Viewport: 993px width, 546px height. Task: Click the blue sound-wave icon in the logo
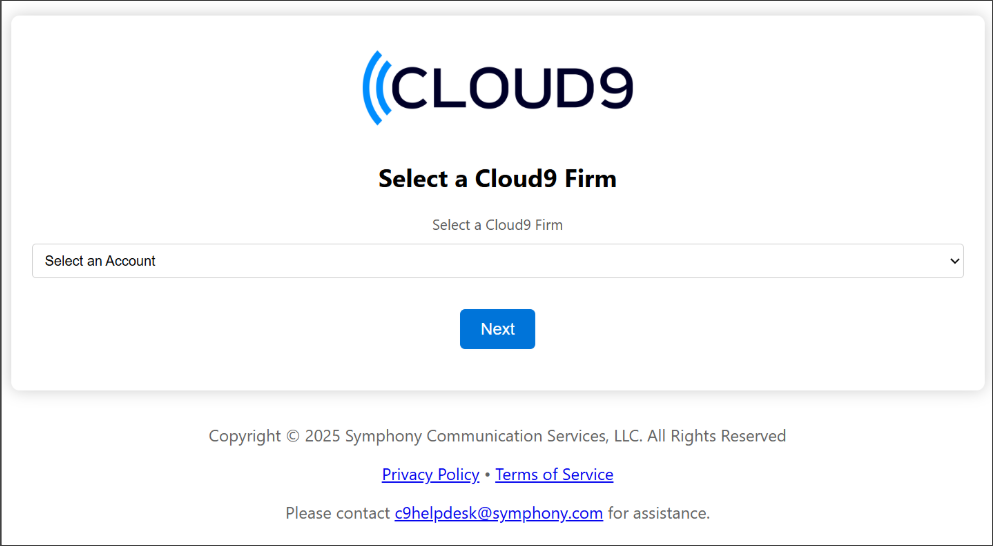point(375,87)
